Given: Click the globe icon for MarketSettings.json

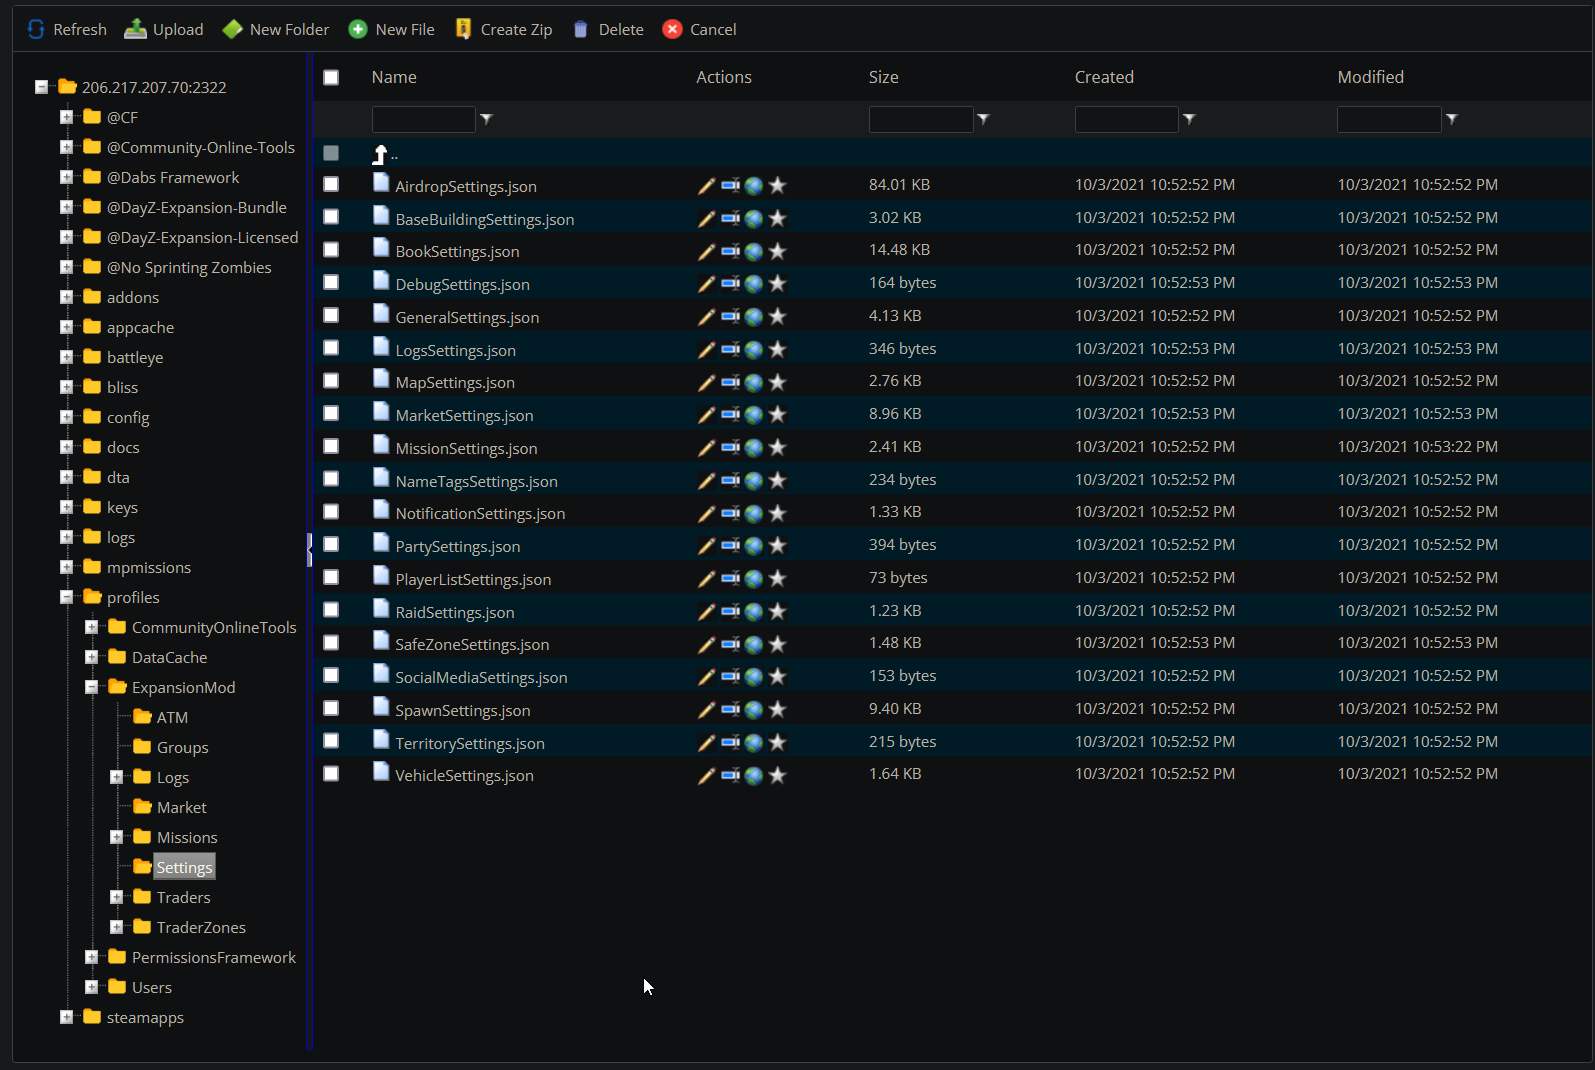Looking at the screenshot, I should pos(754,415).
